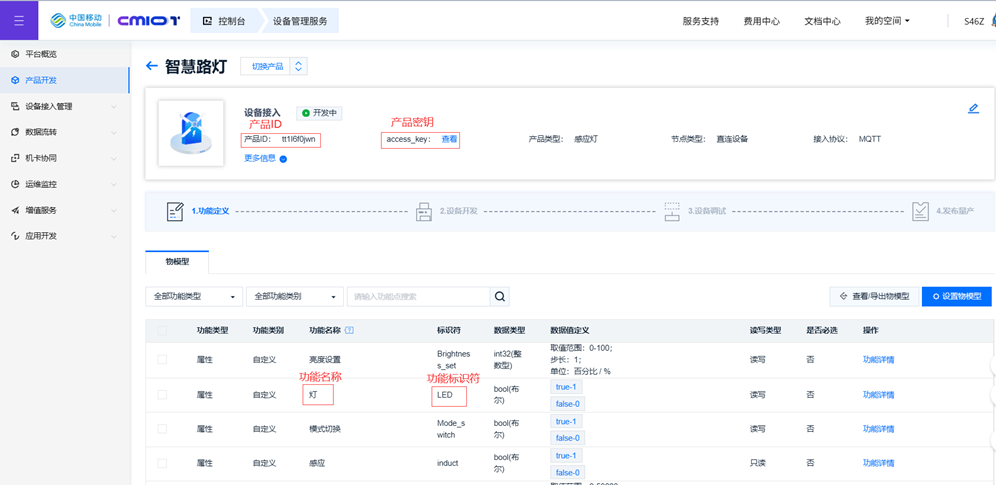The image size is (996, 485).
Task: Open the 全部功能类别 dropdown
Action: pos(294,296)
